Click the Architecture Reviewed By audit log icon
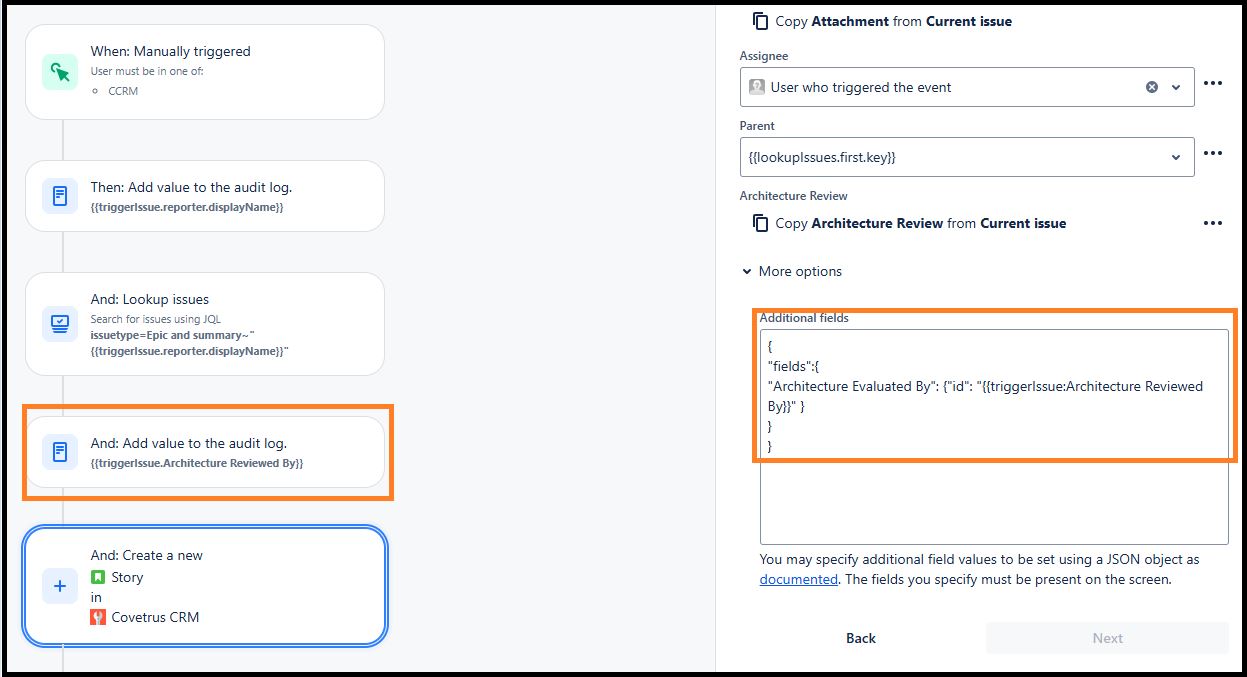Screen dimensions: 1247x677 (60, 452)
